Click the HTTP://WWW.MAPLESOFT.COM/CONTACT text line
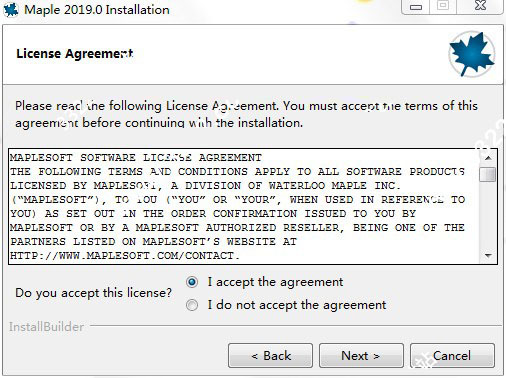 click(125, 256)
